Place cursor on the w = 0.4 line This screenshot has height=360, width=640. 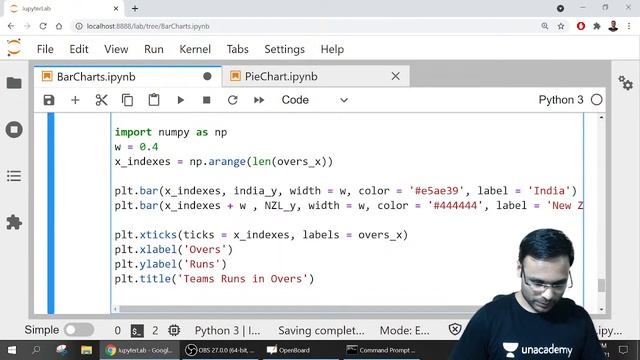click(136, 147)
